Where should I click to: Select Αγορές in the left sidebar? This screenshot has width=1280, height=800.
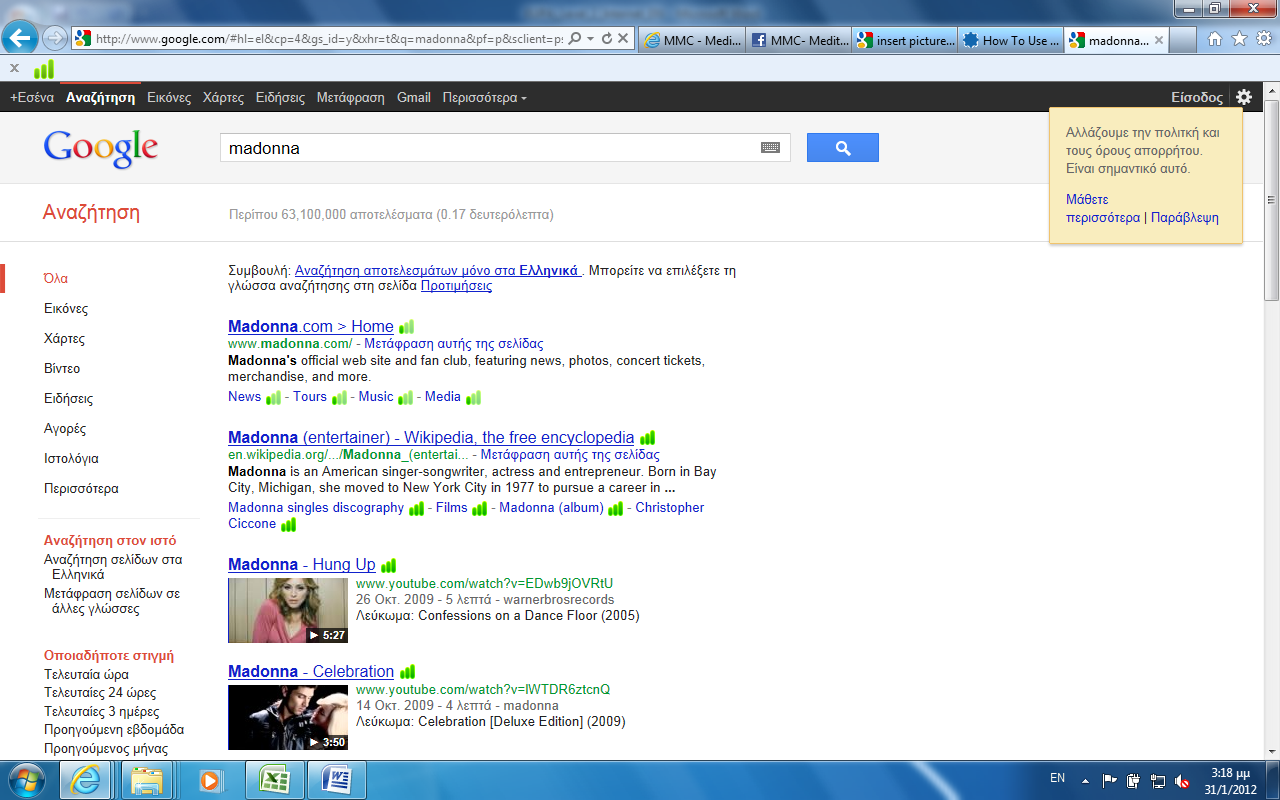[65, 429]
